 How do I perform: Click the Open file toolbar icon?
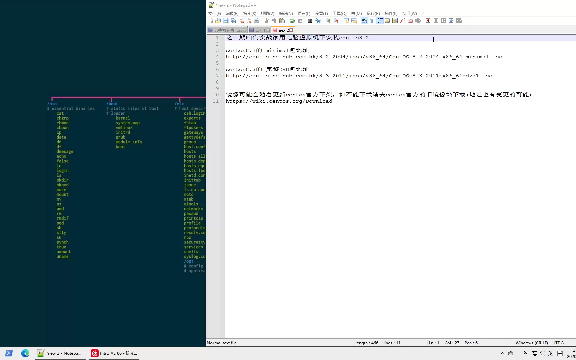218,21
